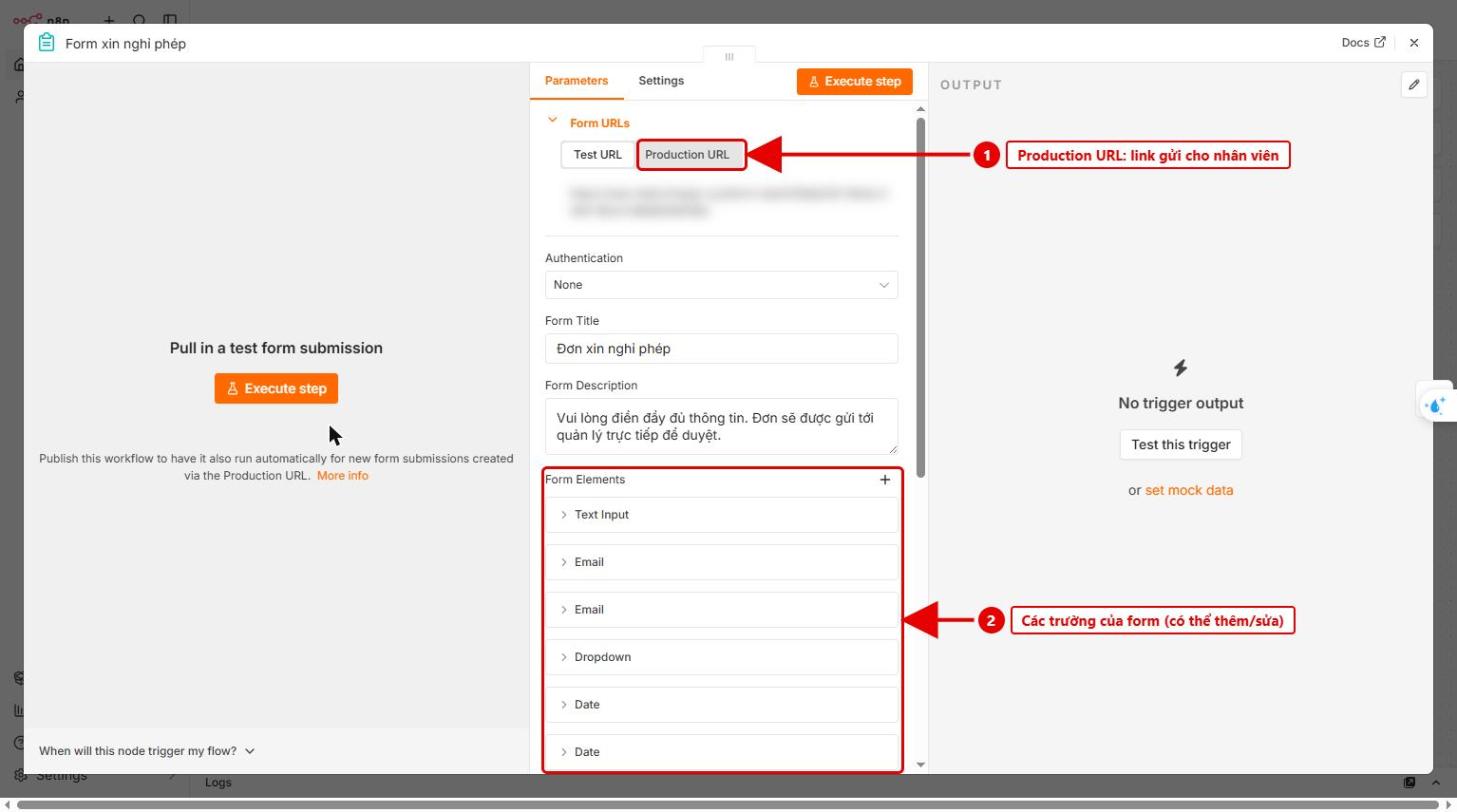The height and width of the screenshot is (812, 1457).
Task: Click the Form xin nghỉ phép title text
Action: point(125,43)
